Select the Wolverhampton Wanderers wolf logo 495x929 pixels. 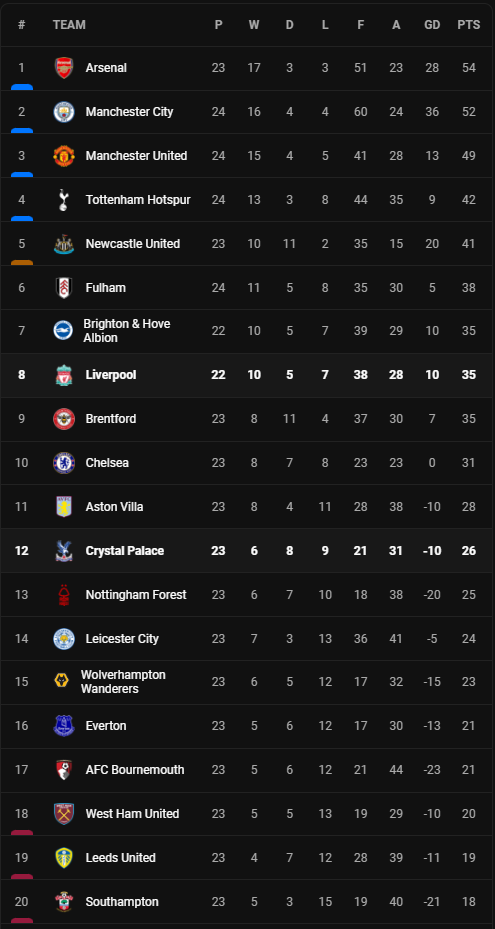pos(61,682)
